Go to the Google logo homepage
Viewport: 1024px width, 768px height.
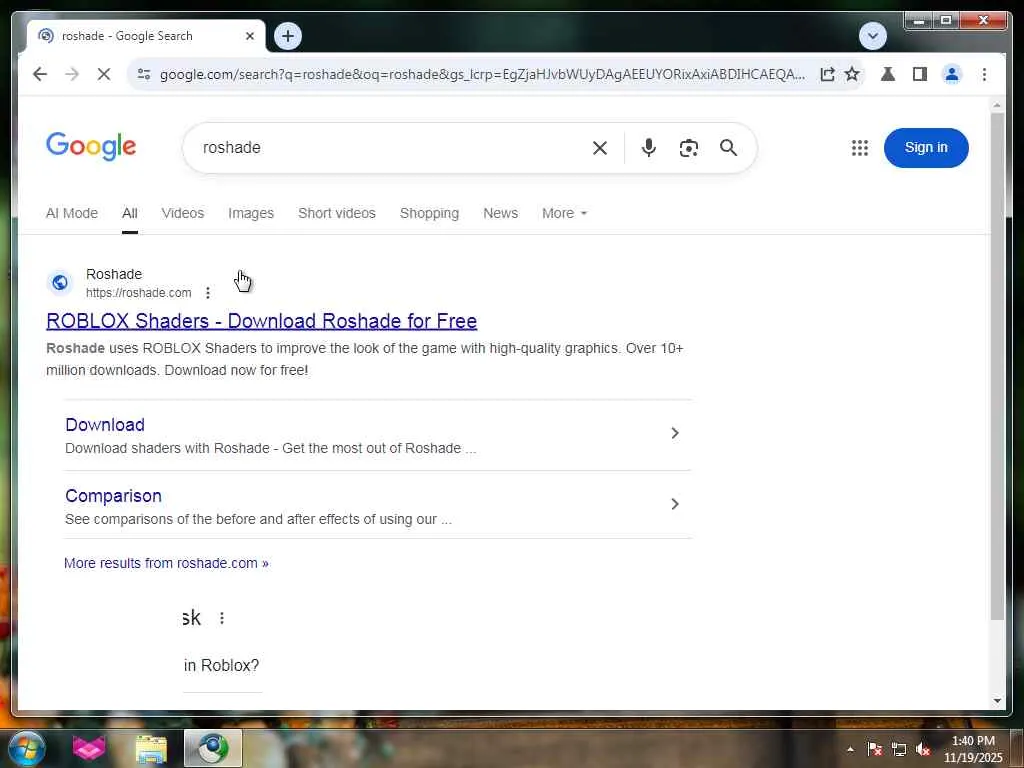[x=91, y=146]
